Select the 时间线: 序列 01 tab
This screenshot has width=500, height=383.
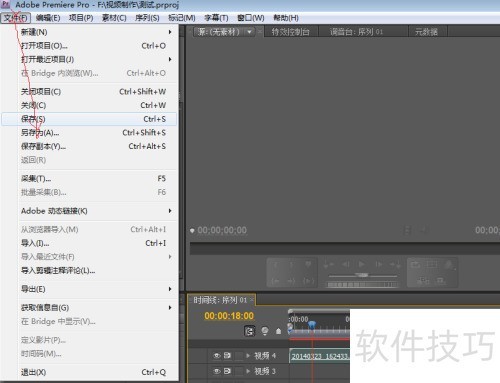point(220,300)
